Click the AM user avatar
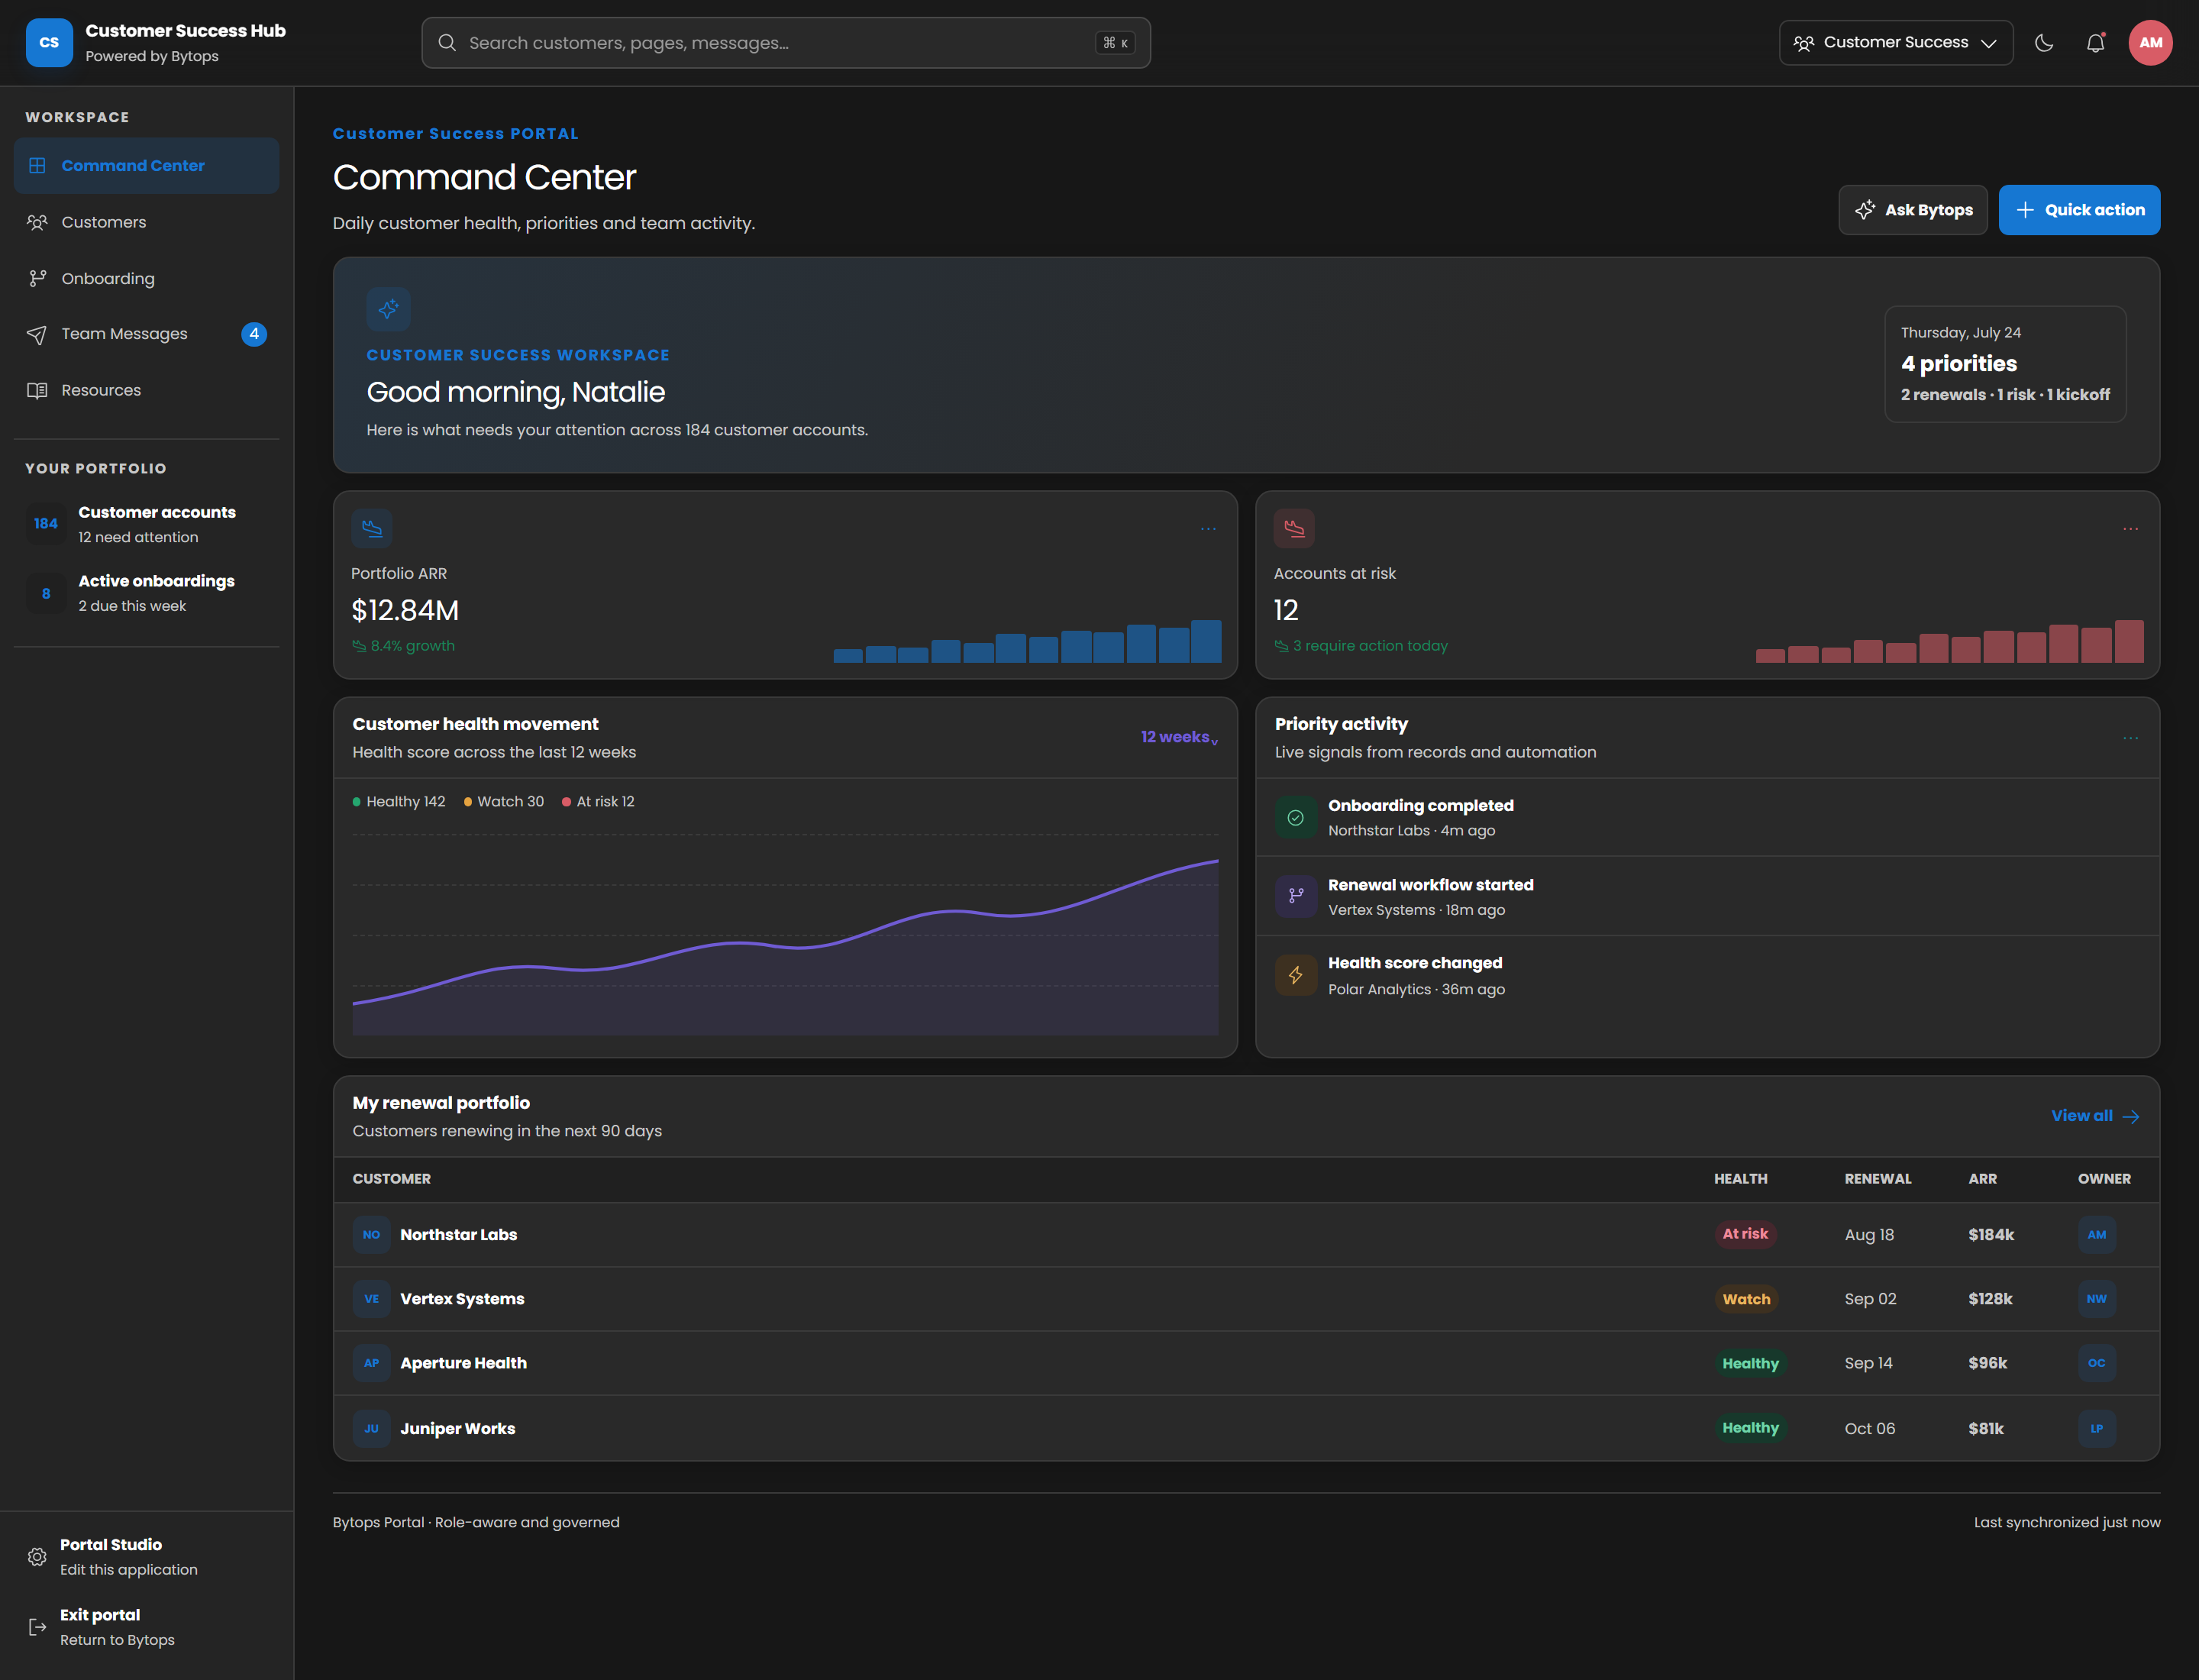 point(2150,43)
